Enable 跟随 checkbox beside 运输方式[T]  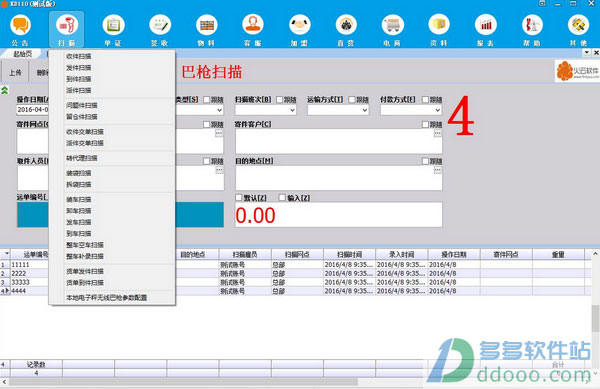pos(352,99)
